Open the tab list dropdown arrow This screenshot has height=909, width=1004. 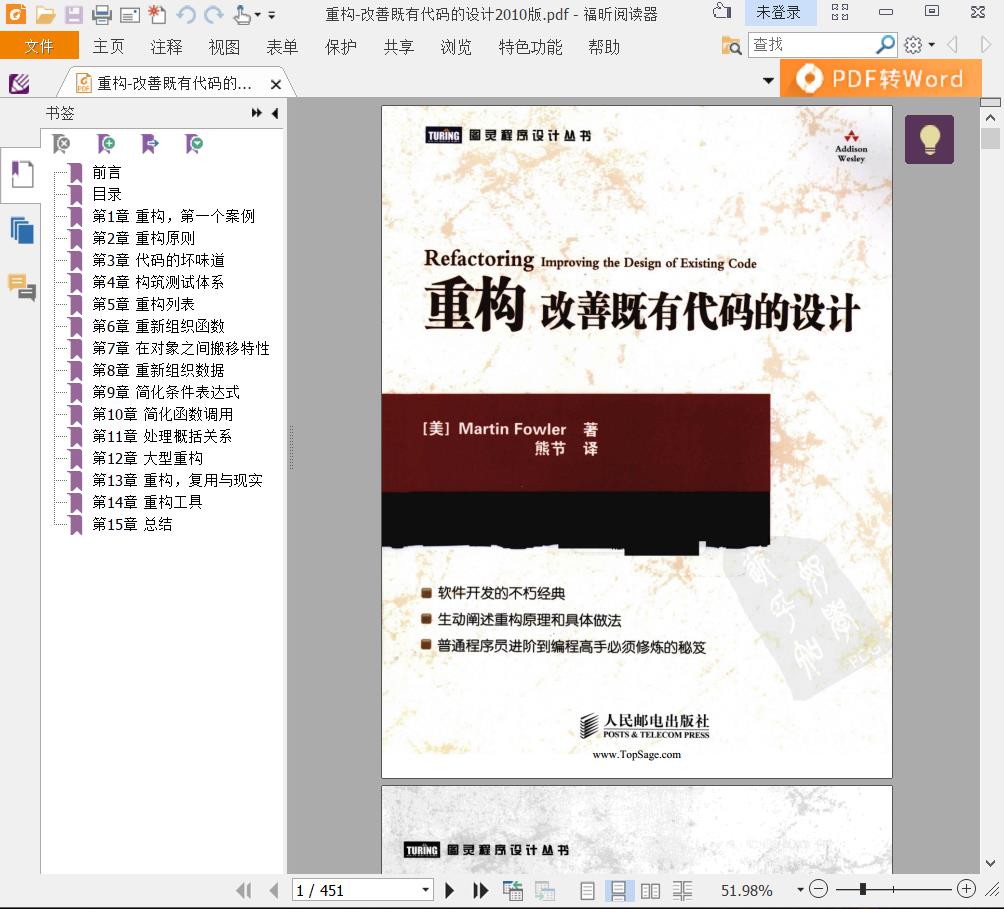click(768, 81)
